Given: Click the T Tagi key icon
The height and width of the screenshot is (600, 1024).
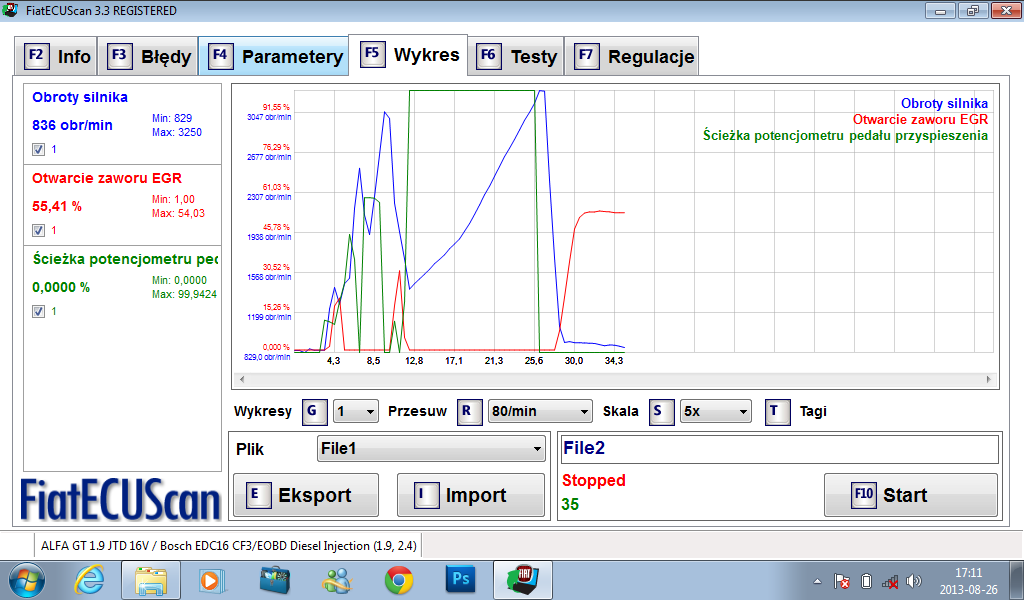Looking at the screenshot, I should coord(778,411).
